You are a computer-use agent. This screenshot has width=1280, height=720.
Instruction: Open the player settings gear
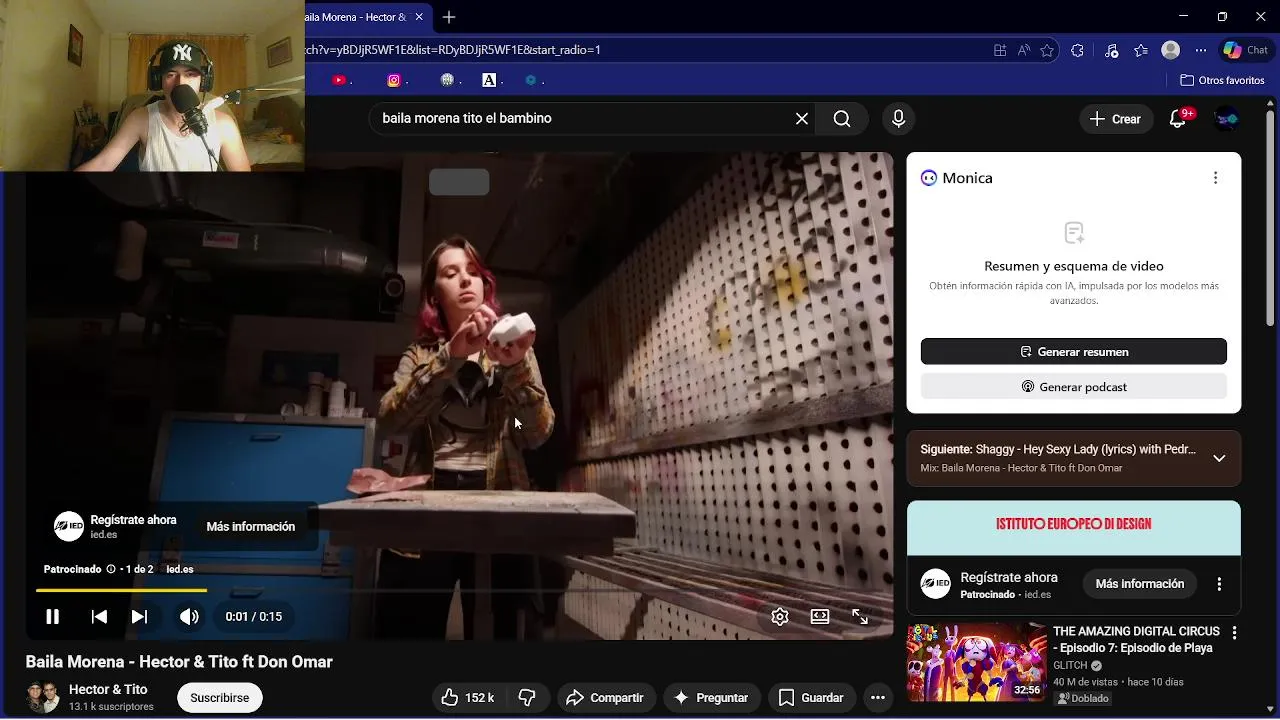[x=780, y=617]
